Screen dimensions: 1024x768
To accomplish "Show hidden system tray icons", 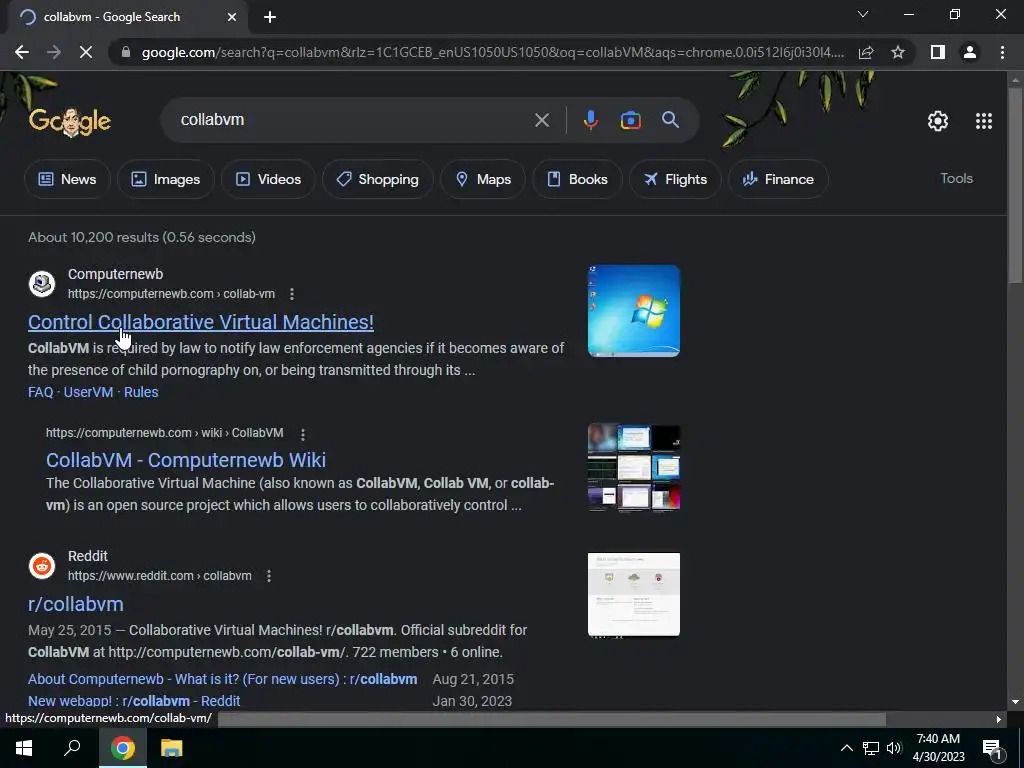I will point(846,748).
